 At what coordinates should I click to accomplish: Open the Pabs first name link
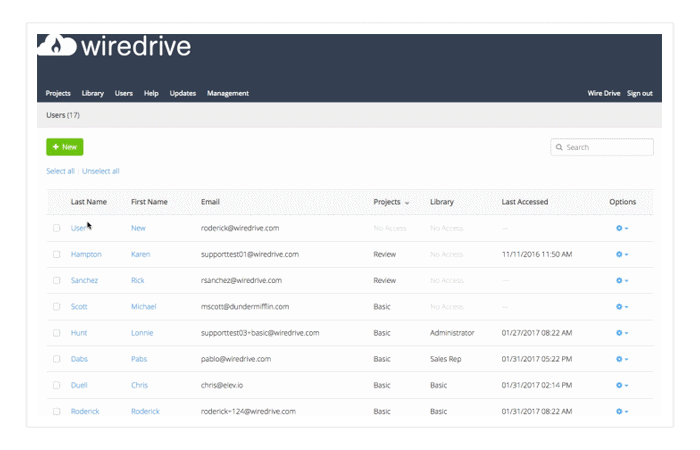click(139, 359)
